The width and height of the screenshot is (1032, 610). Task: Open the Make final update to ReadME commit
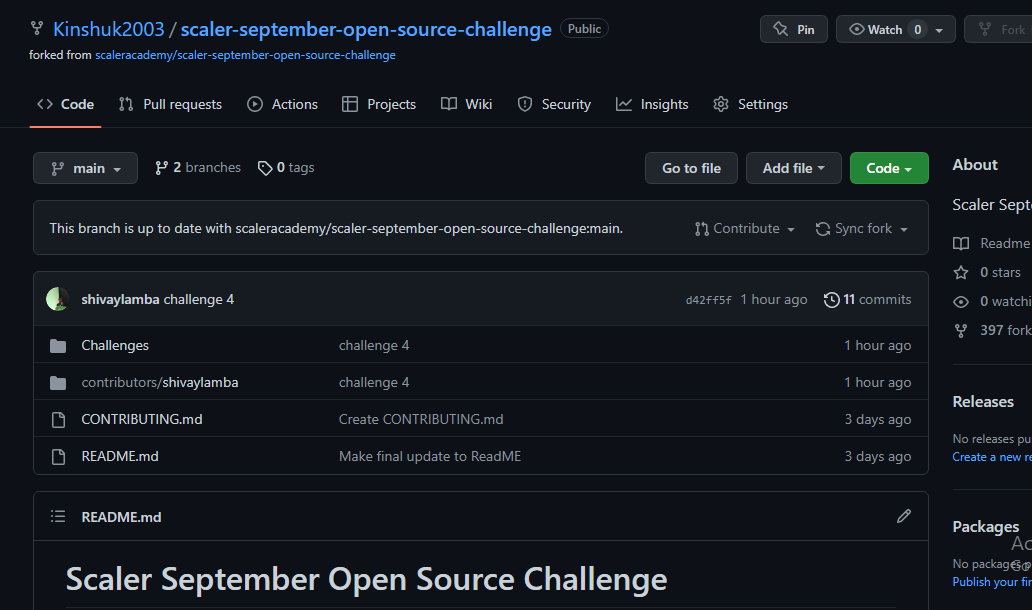click(430, 456)
